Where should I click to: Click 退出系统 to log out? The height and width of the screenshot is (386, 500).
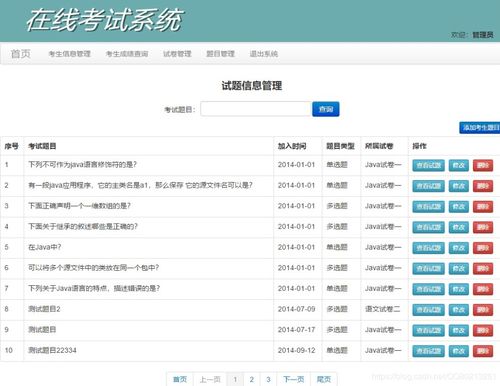click(264, 54)
